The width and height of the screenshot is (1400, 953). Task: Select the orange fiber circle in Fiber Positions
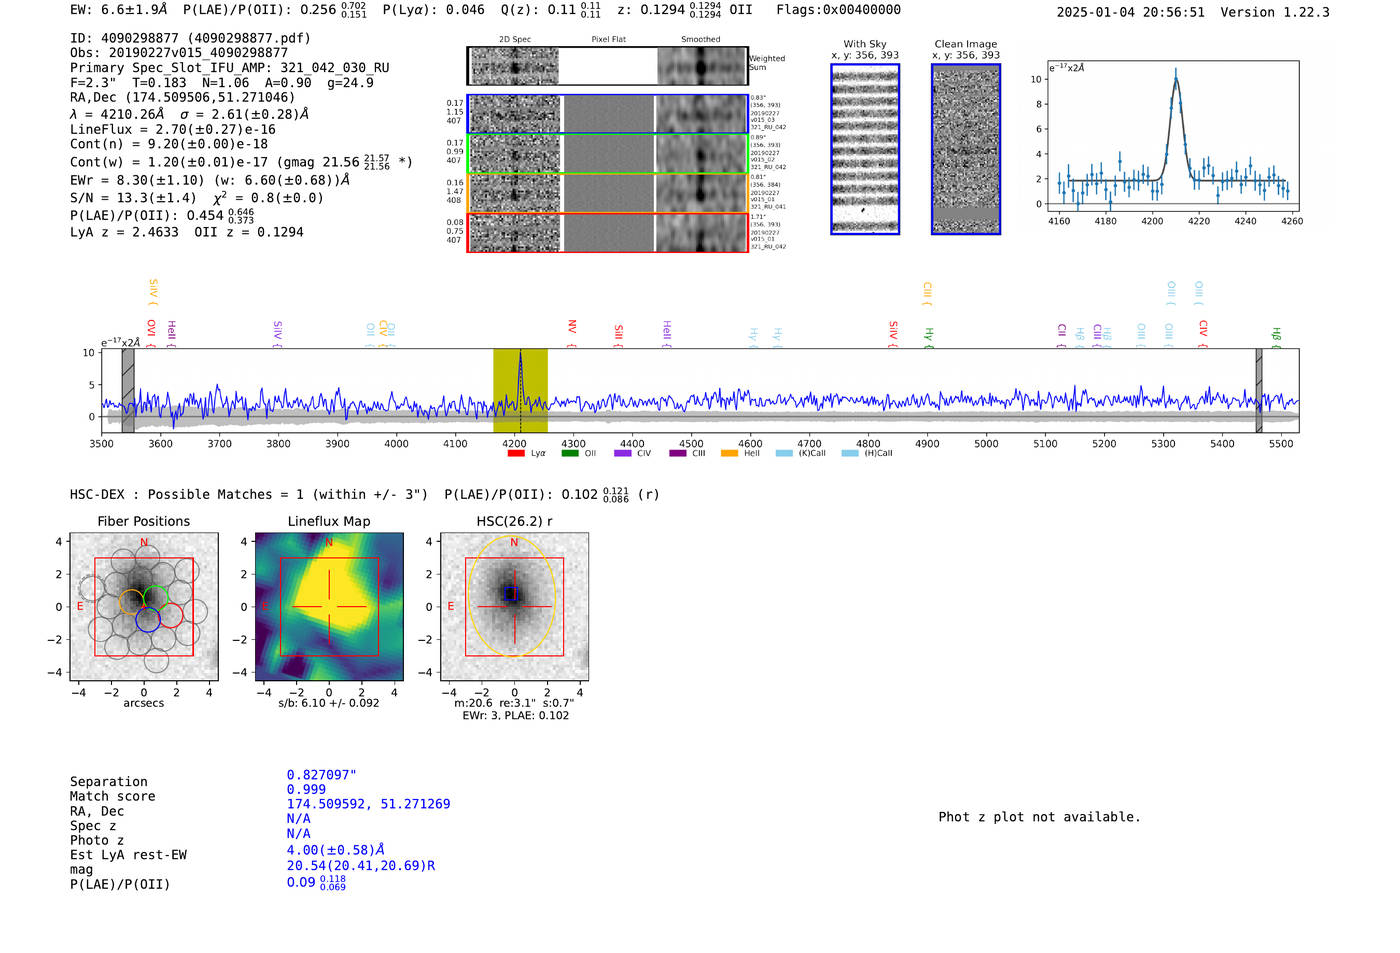131,601
